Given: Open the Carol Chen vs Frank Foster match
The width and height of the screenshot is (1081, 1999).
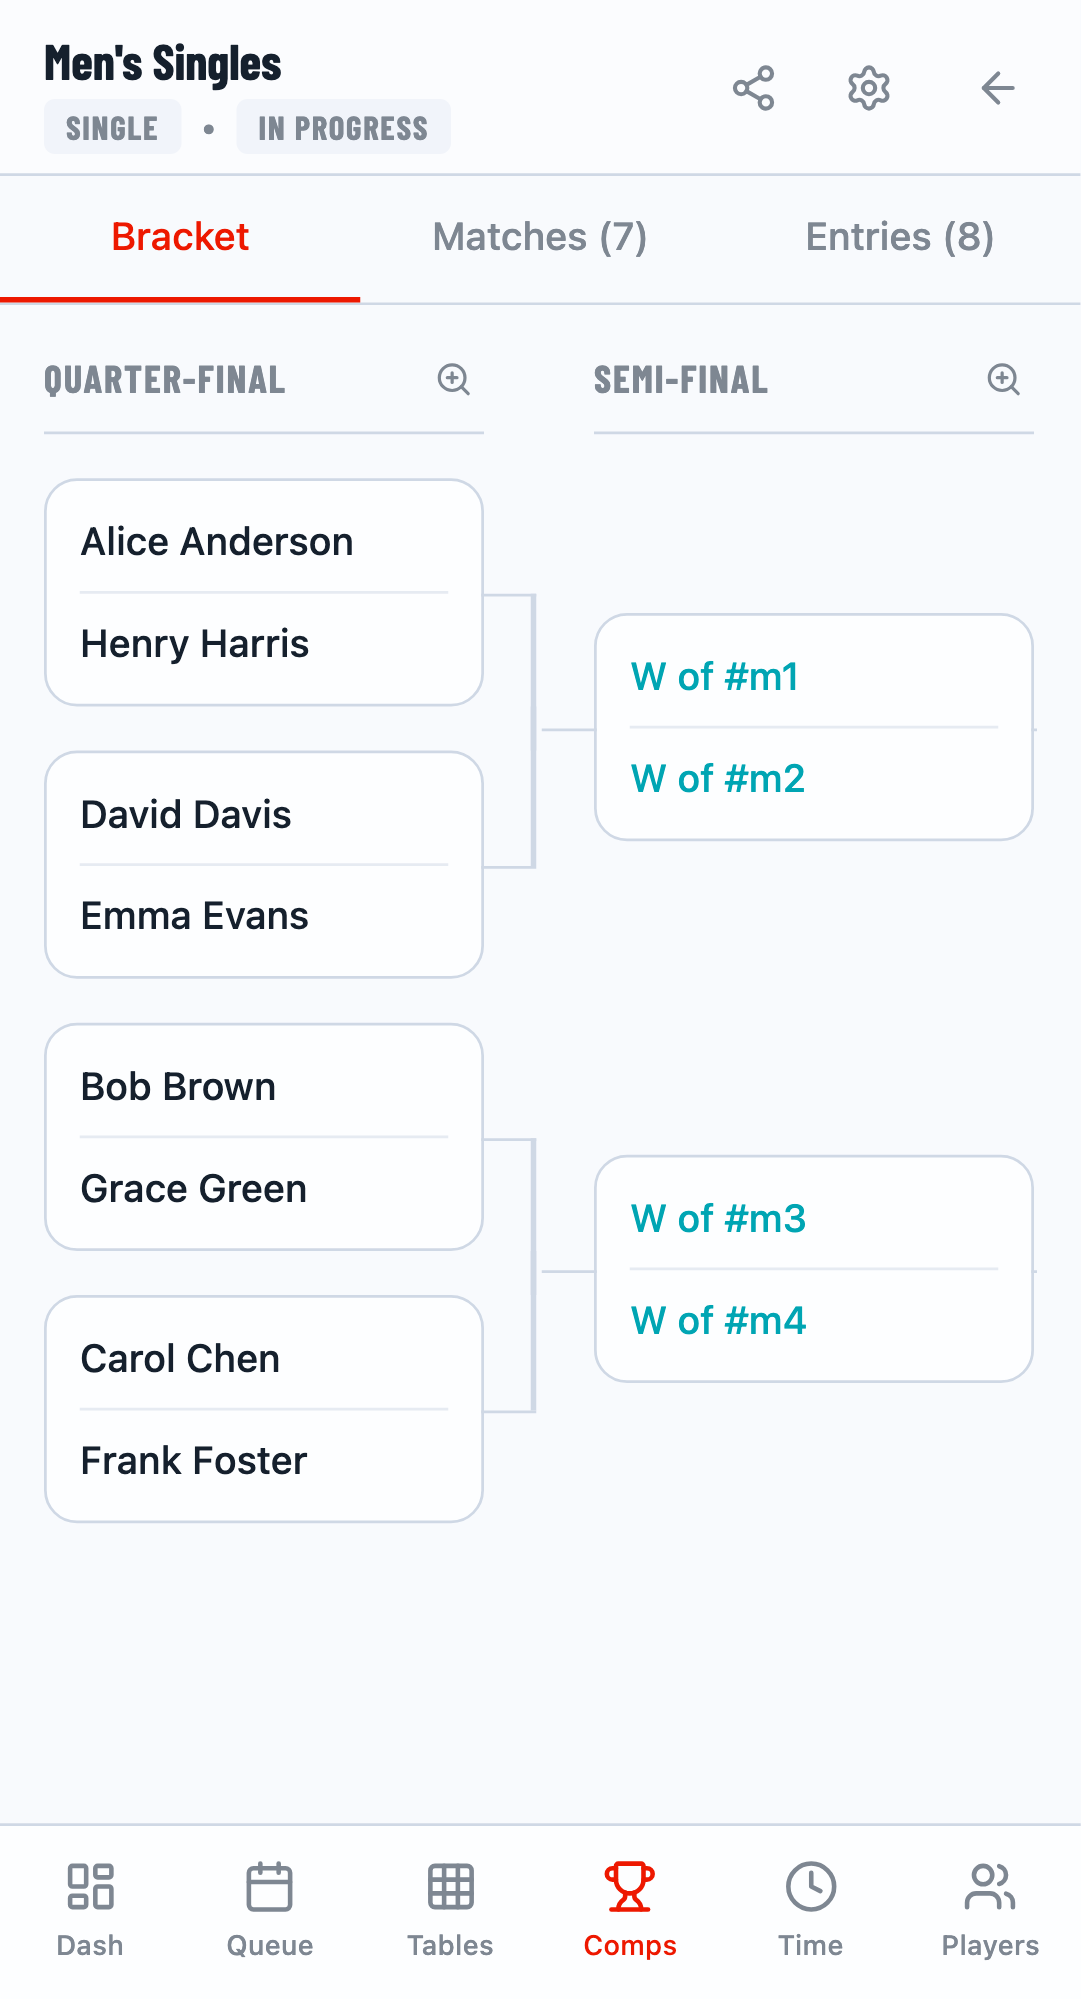Looking at the screenshot, I should (x=264, y=1409).
